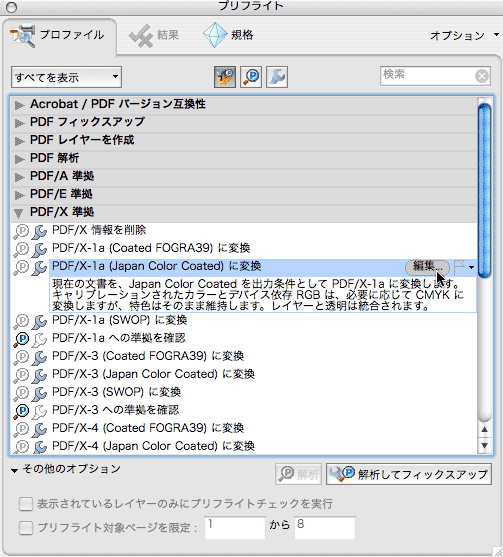
Task: Click check icon of PDF/X-1a (Japan Color Coated)
Action: [21, 267]
